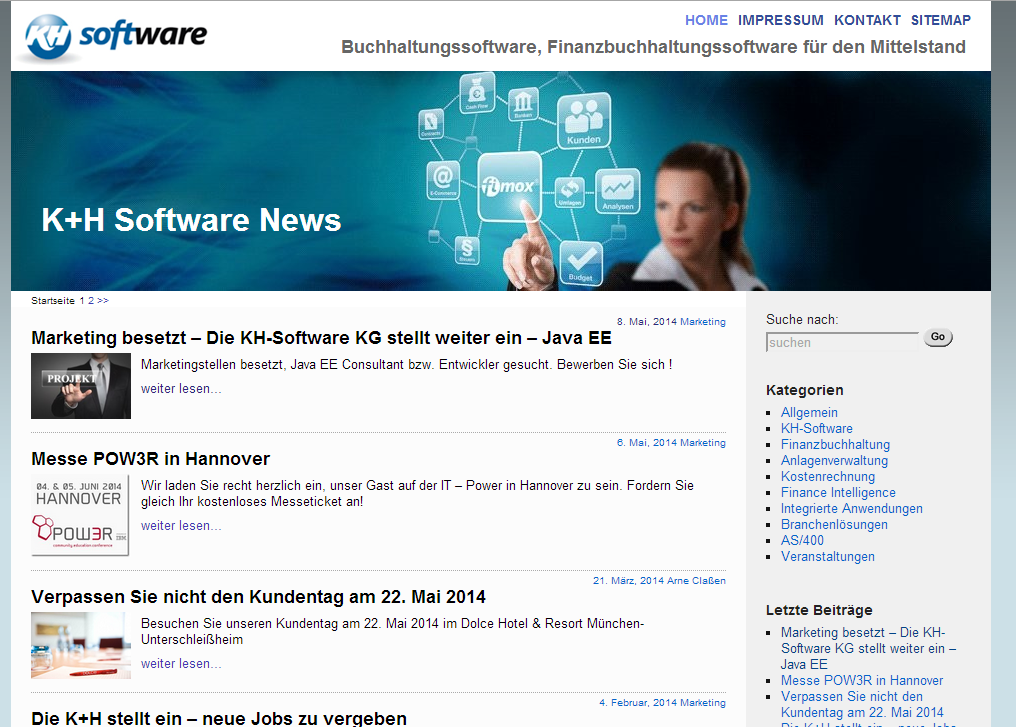Viewport: 1016px width, 727px height.
Task: Click the >> next page link
Action: click(103, 301)
